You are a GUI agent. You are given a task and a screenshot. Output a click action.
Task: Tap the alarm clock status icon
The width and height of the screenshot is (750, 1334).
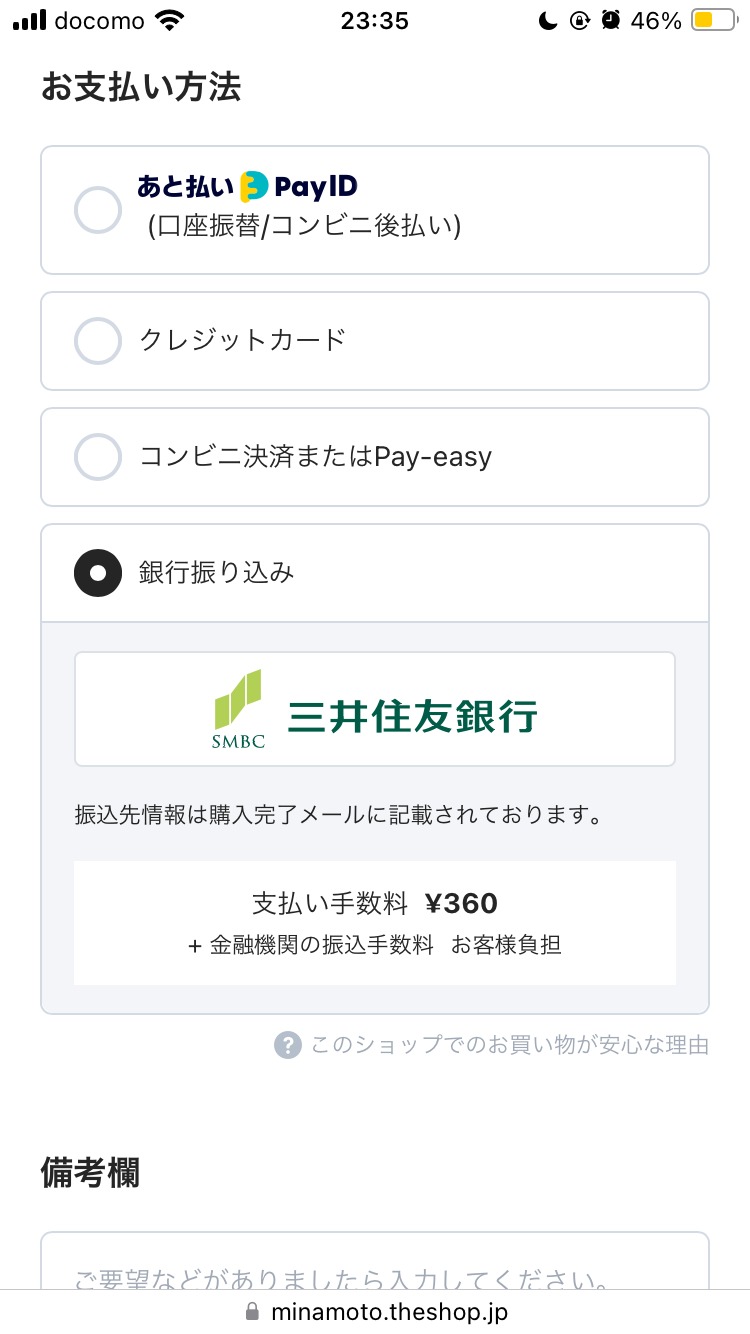(x=611, y=20)
